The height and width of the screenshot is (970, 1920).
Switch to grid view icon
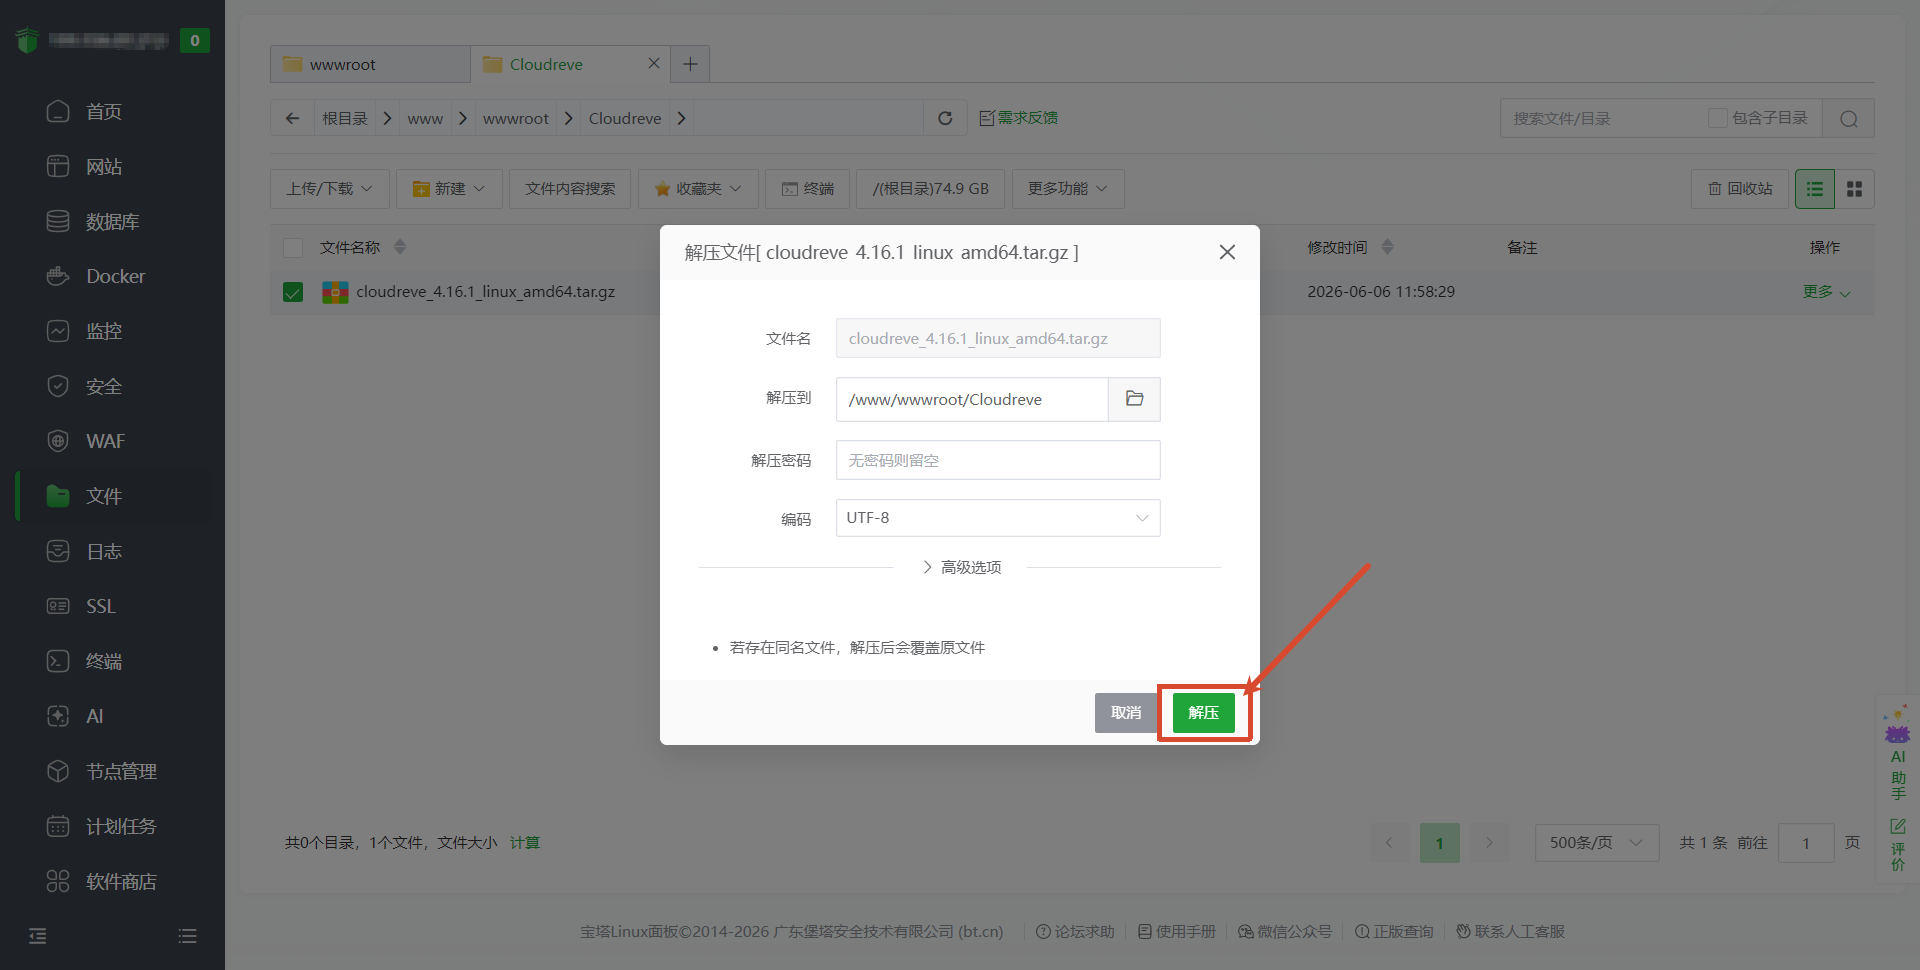click(x=1854, y=188)
